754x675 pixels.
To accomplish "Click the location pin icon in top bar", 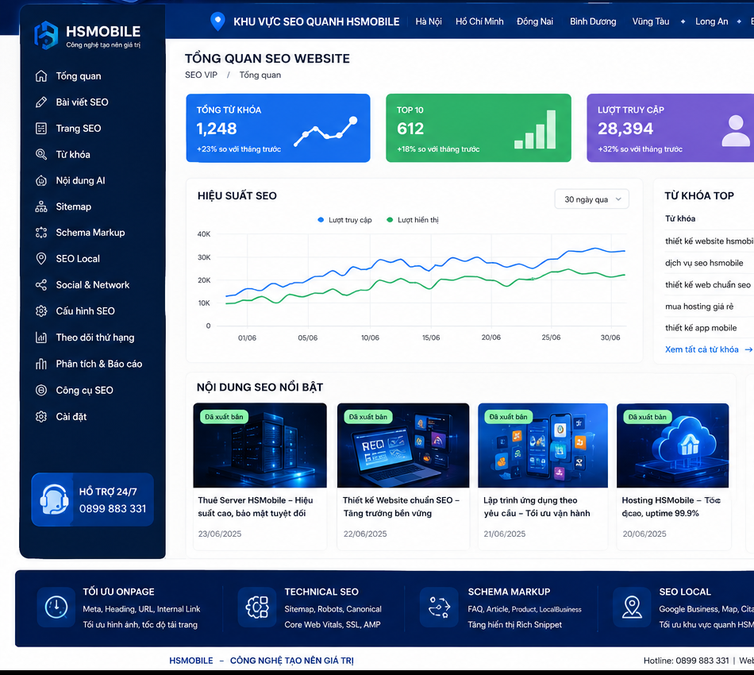I will (x=218, y=21).
